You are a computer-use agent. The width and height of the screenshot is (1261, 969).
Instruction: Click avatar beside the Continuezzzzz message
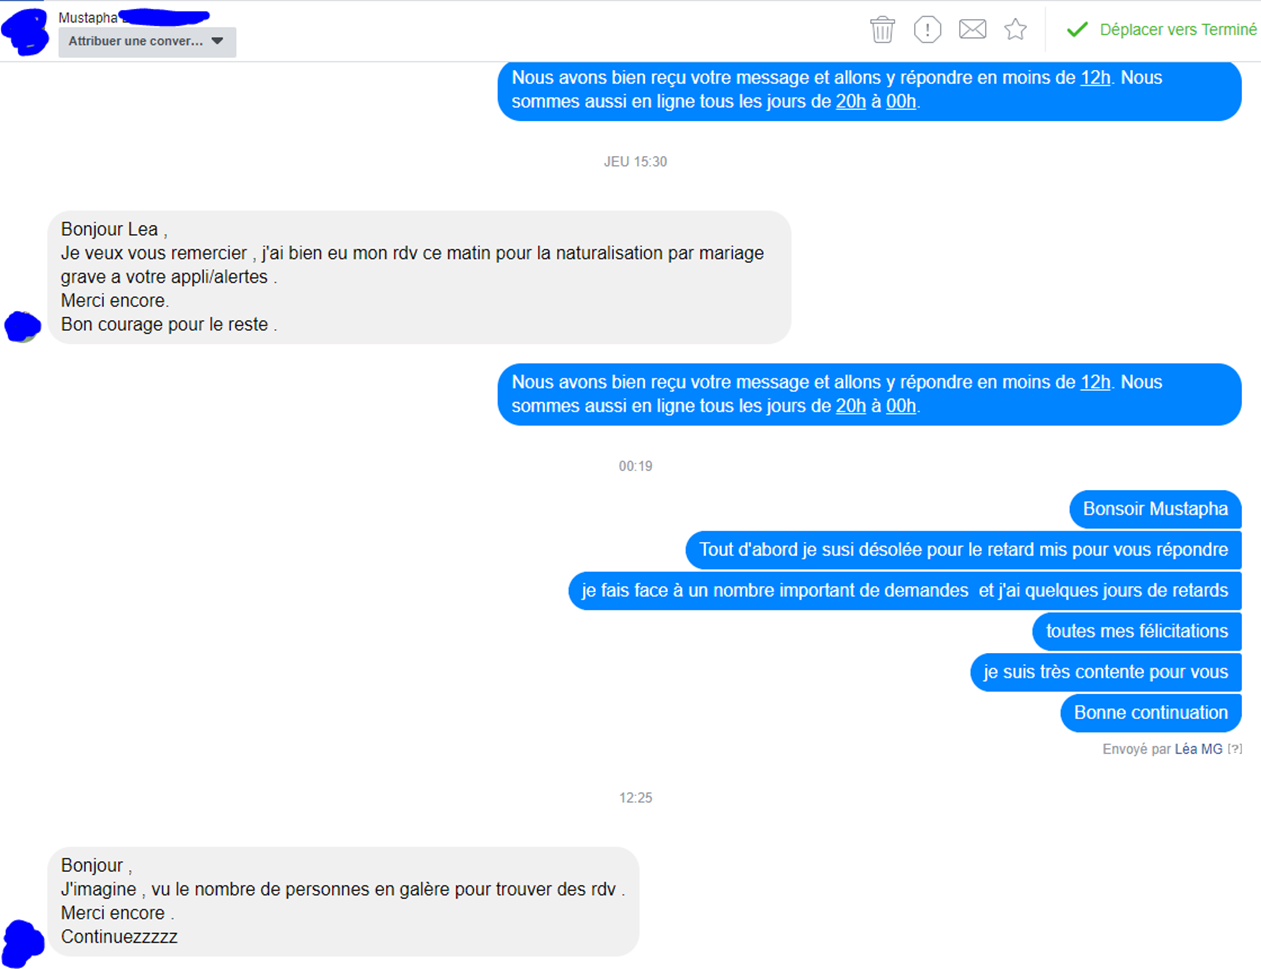pyautogui.click(x=23, y=943)
